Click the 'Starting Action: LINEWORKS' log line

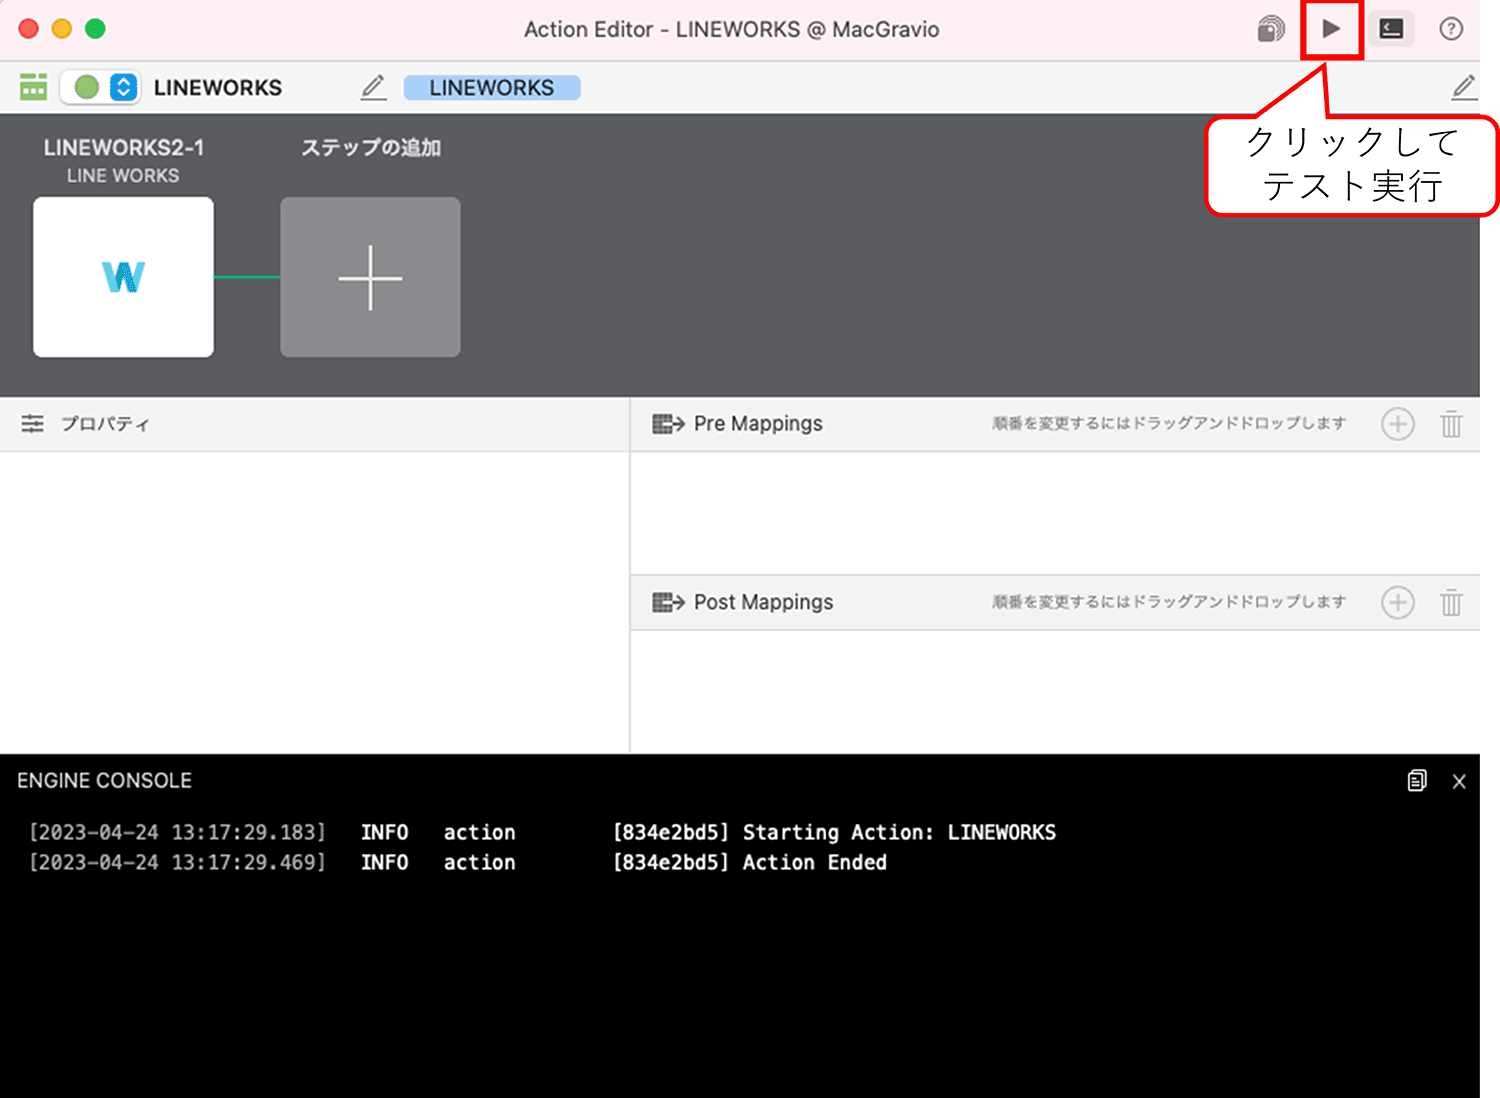click(542, 832)
